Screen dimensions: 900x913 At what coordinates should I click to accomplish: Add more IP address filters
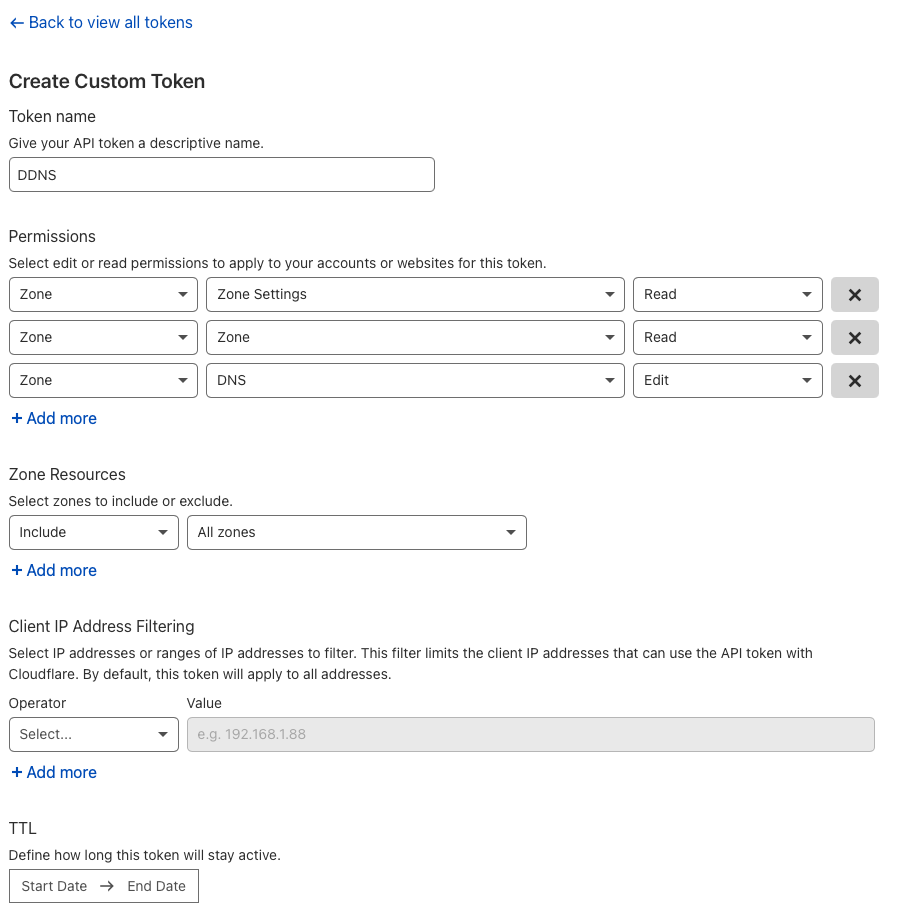[x=54, y=773]
